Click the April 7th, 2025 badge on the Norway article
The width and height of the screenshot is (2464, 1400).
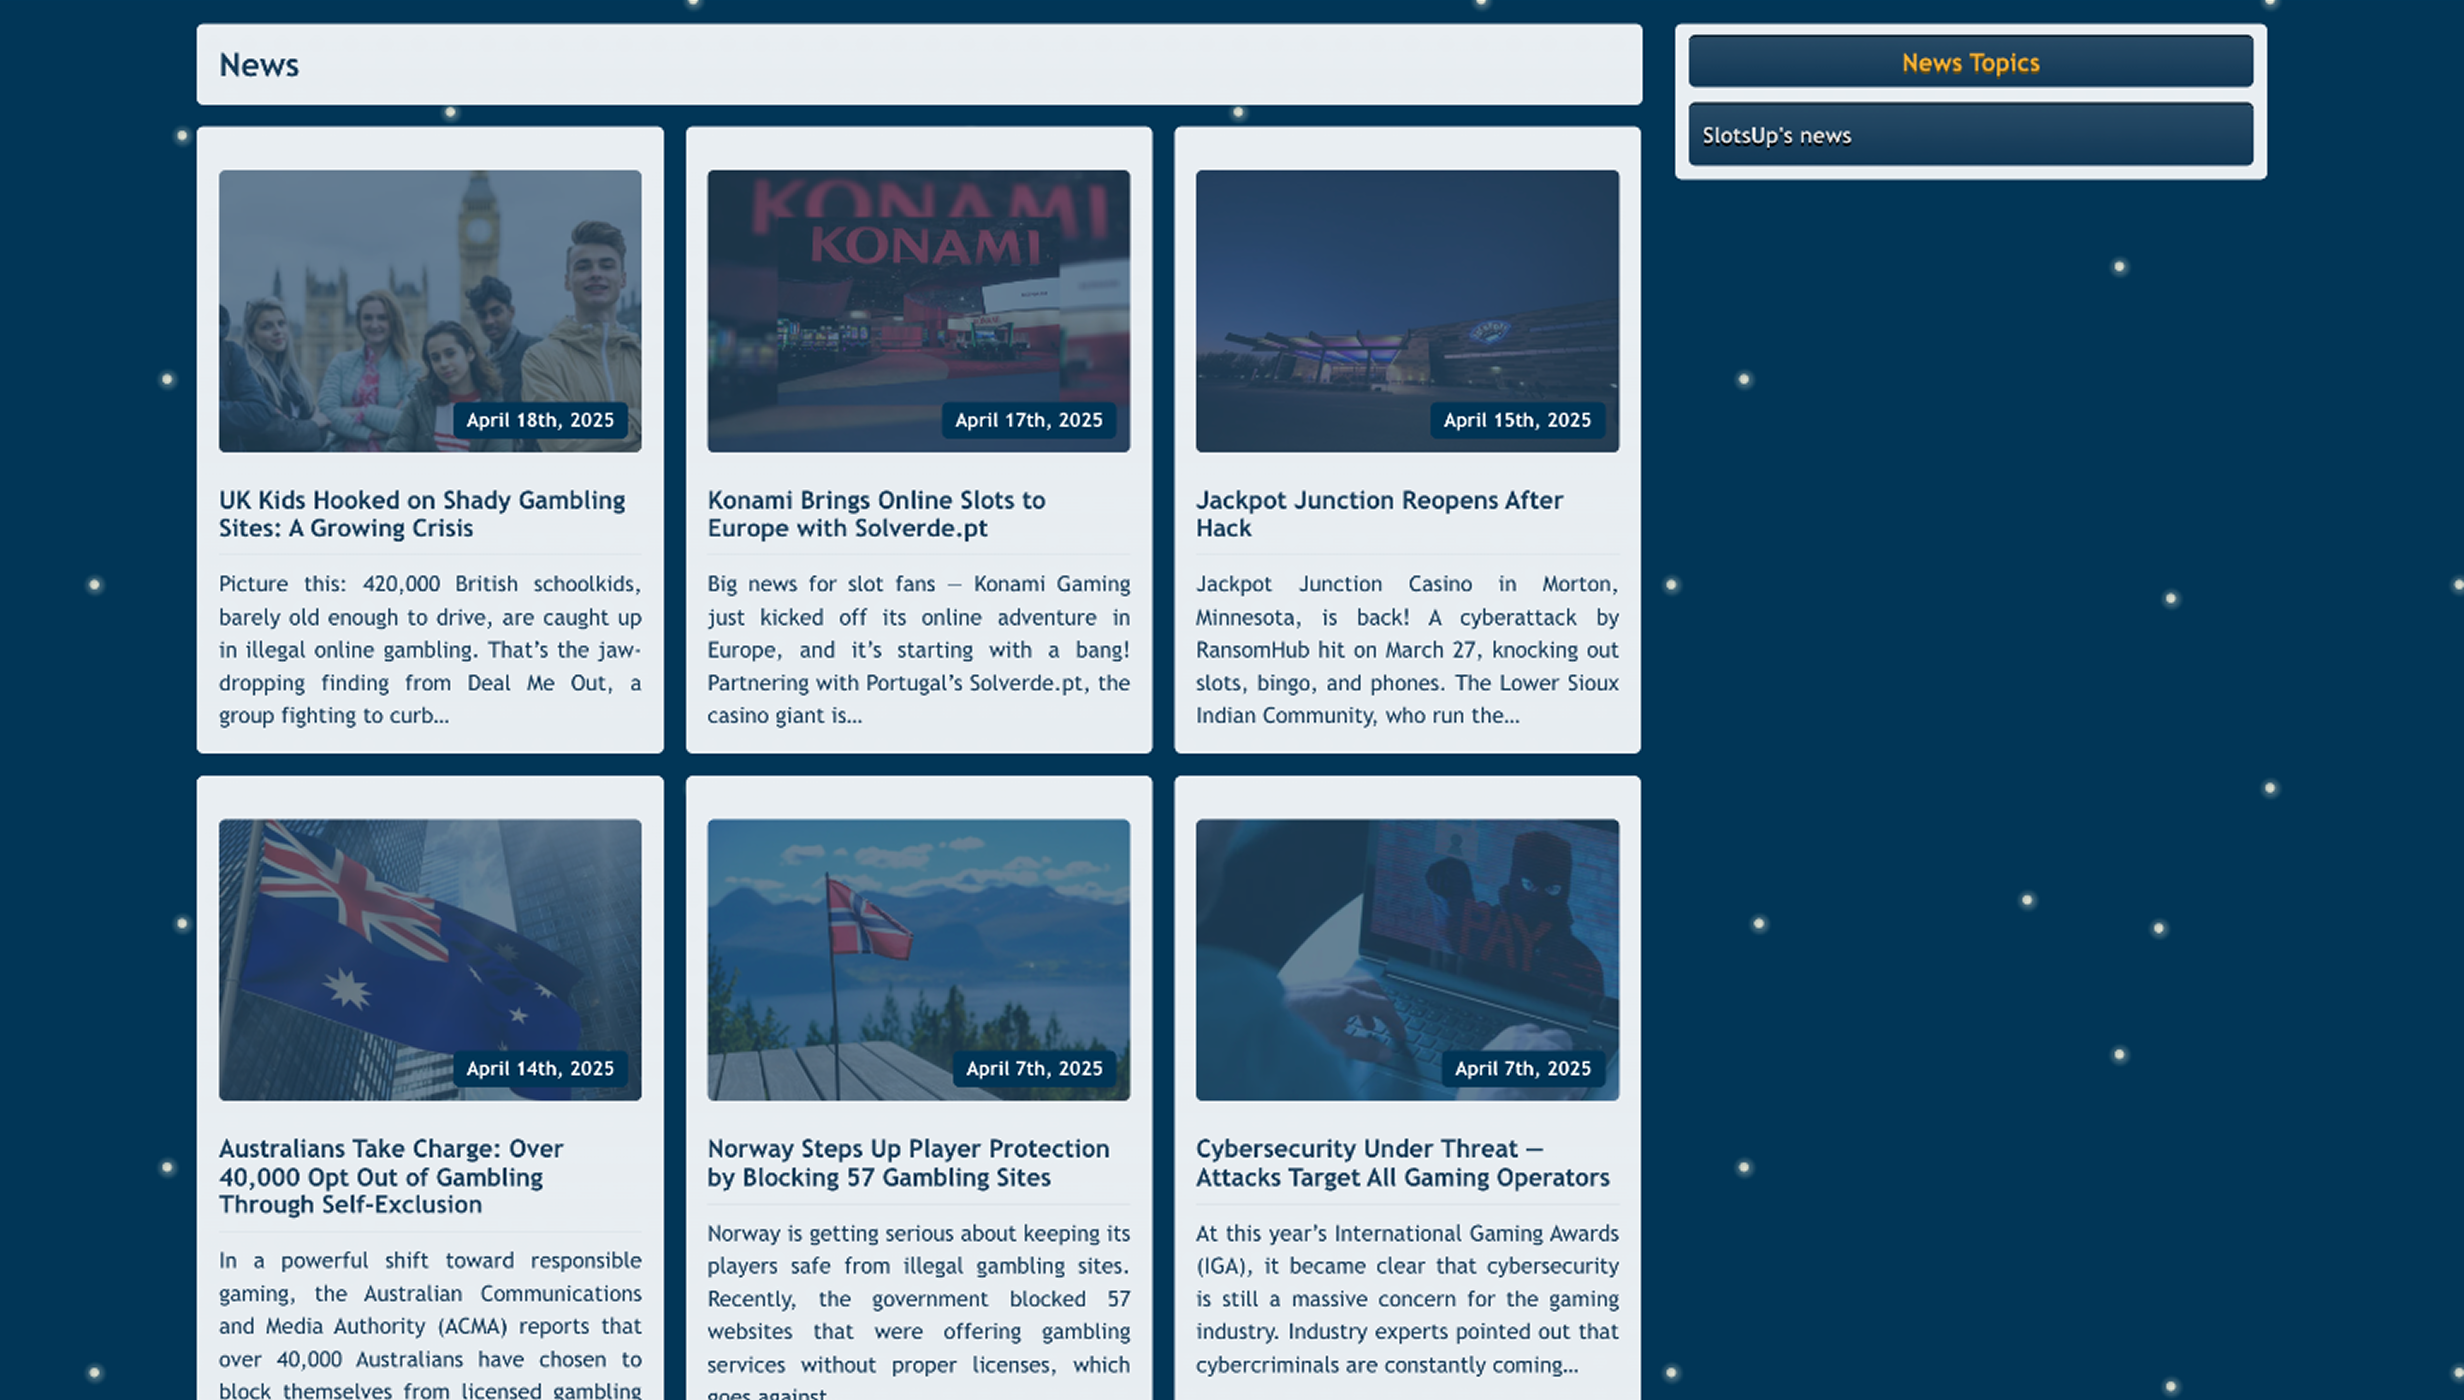(1034, 1069)
